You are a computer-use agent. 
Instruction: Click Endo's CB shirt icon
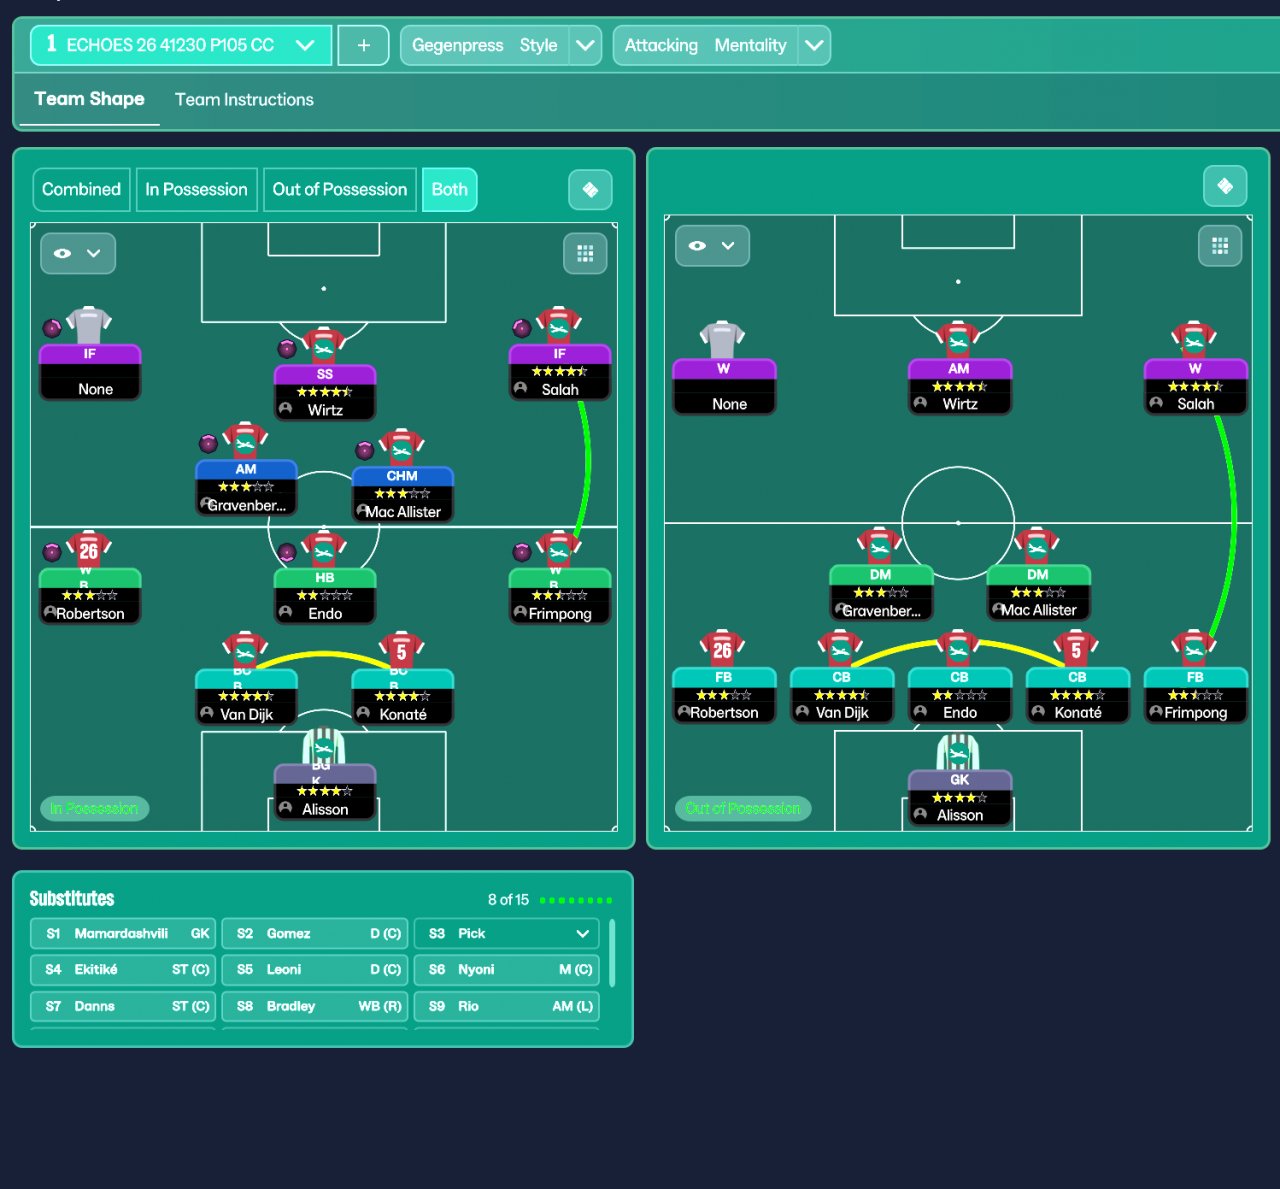click(958, 649)
